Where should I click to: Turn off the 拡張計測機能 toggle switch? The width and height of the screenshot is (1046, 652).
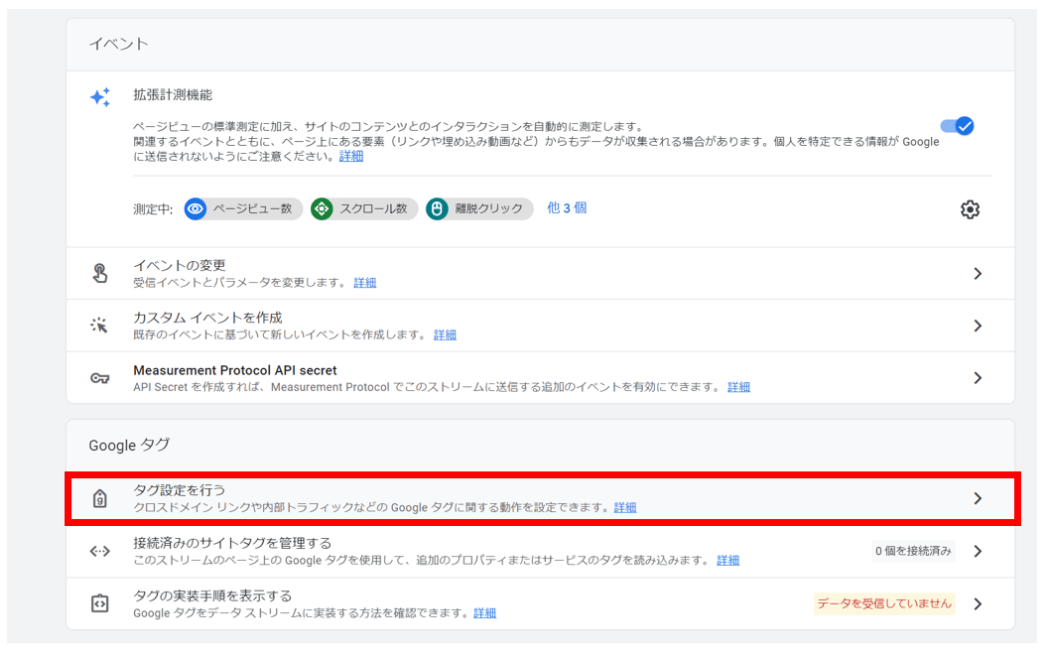pyautogui.click(x=957, y=125)
